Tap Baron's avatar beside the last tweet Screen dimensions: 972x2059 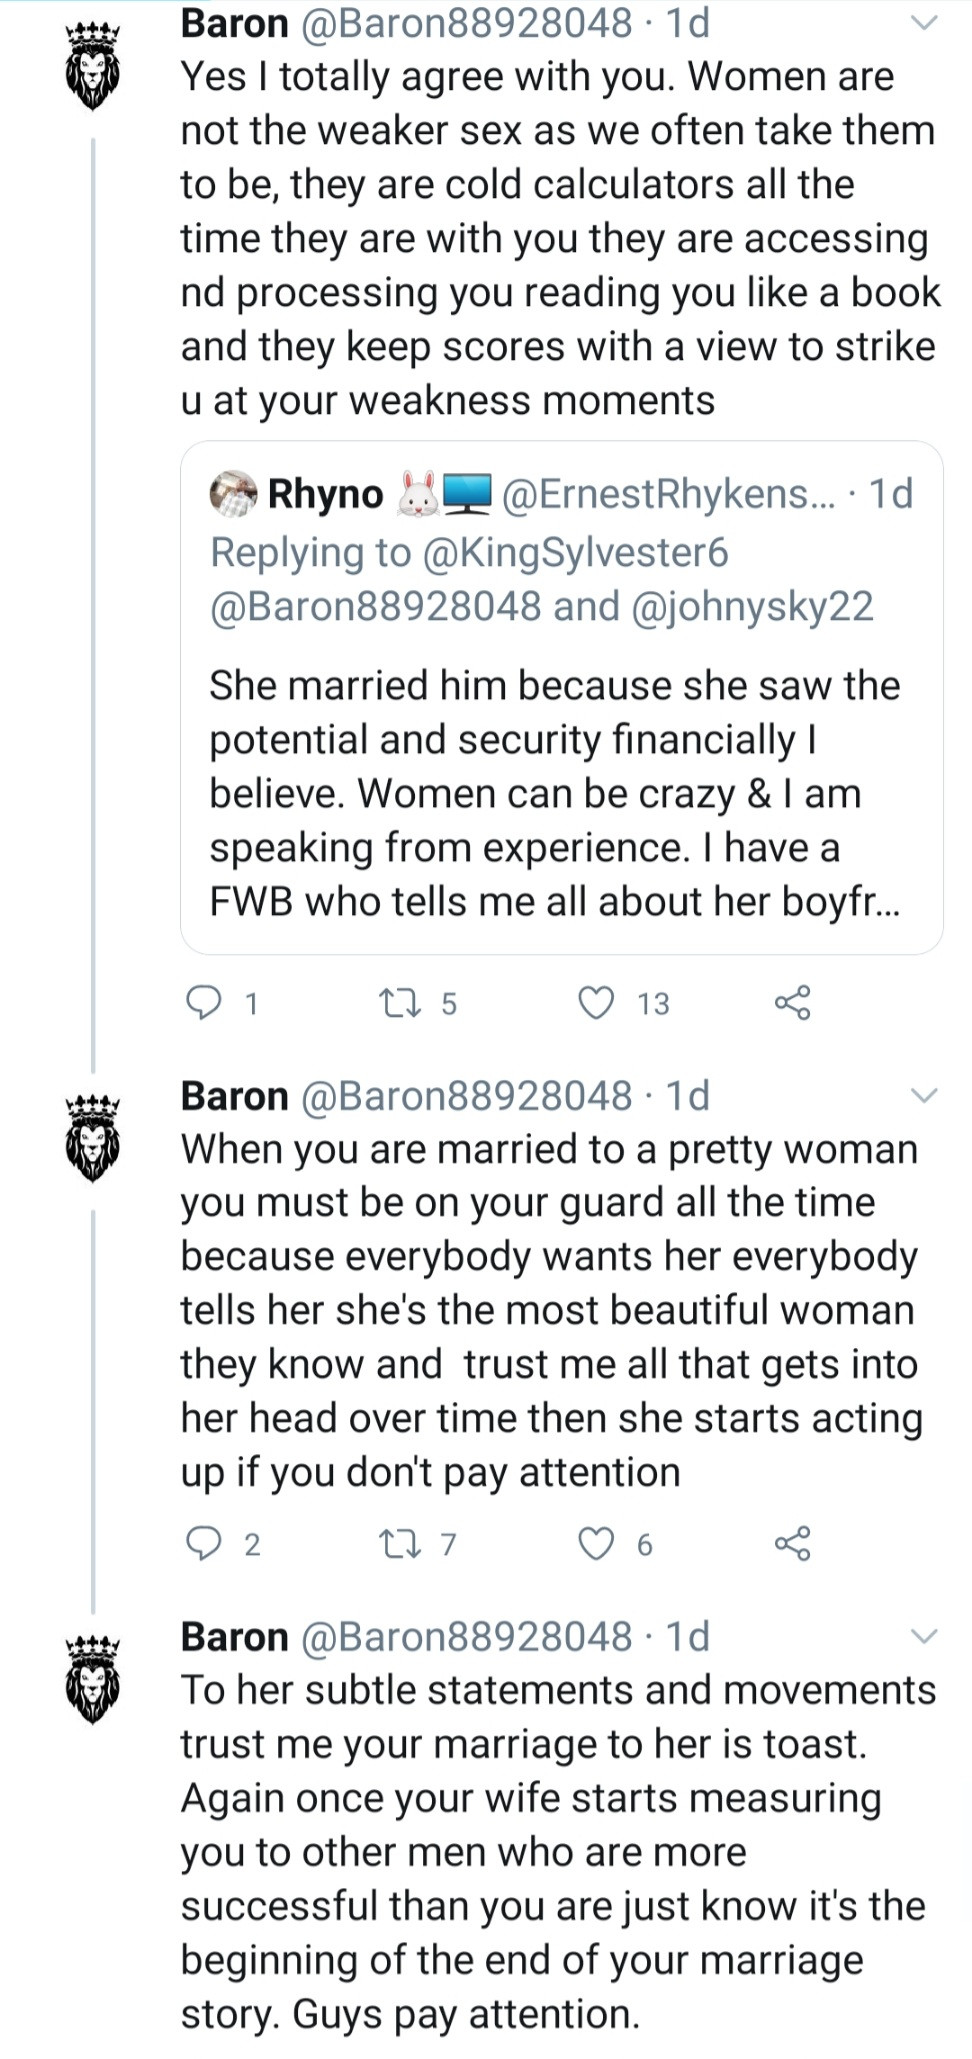point(92,1680)
